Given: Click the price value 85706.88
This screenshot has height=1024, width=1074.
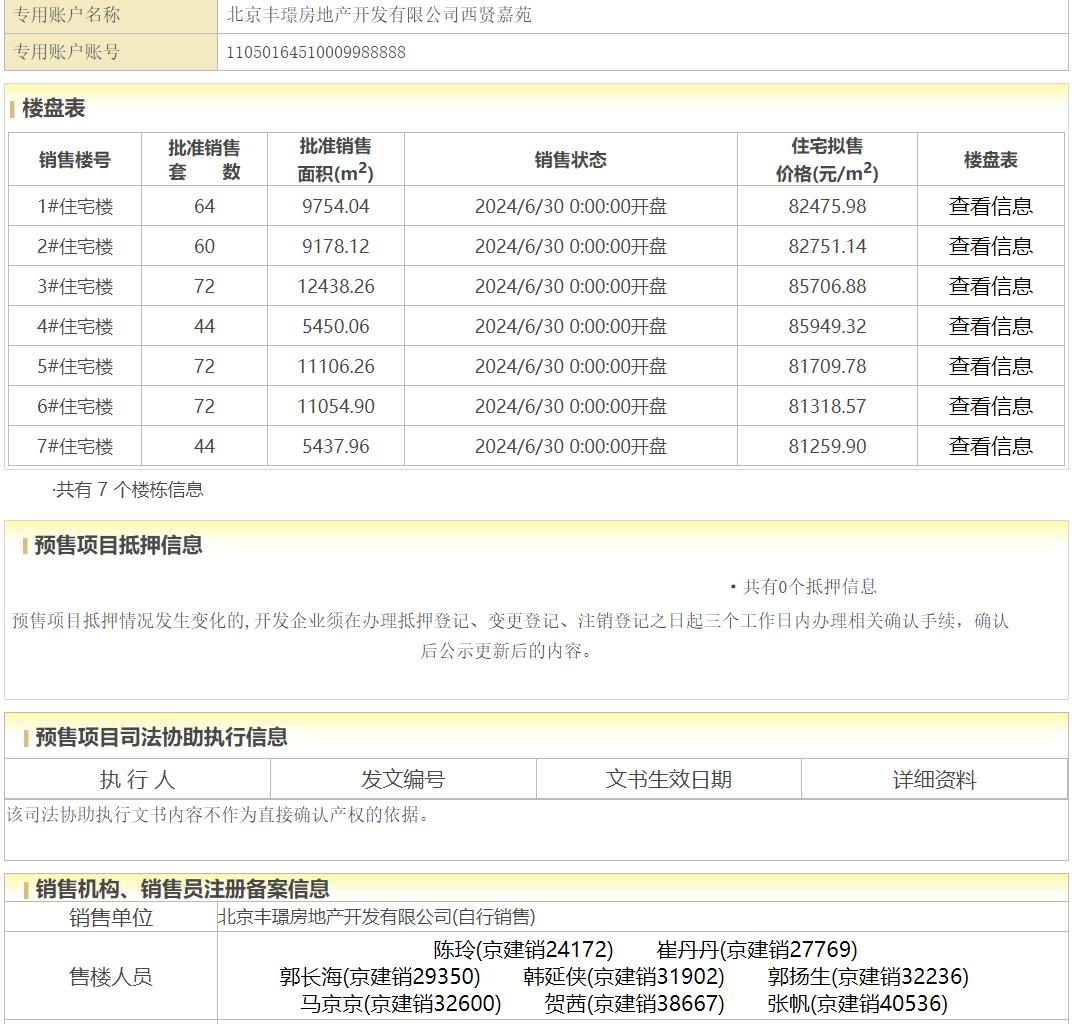Looking at the screenshot, I should (827, 286).
